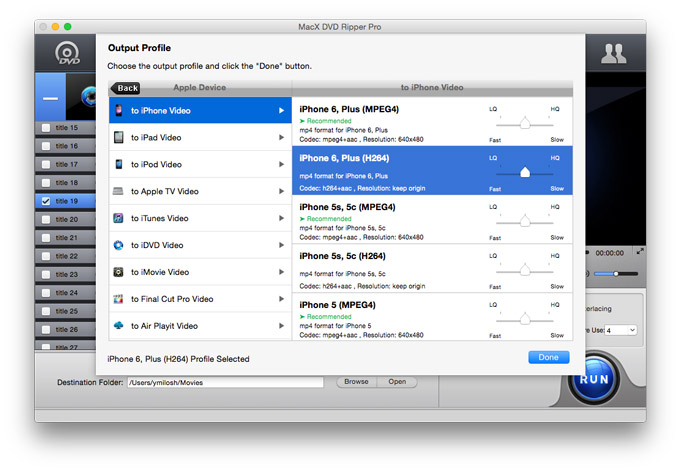
Task: Click the fullscreen expand icon in preview
Action: [640, 251]
